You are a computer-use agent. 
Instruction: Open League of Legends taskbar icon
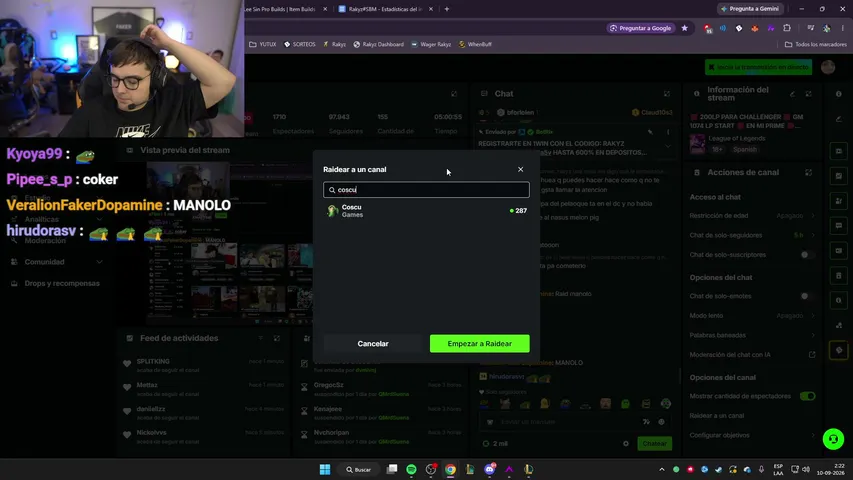528,470
